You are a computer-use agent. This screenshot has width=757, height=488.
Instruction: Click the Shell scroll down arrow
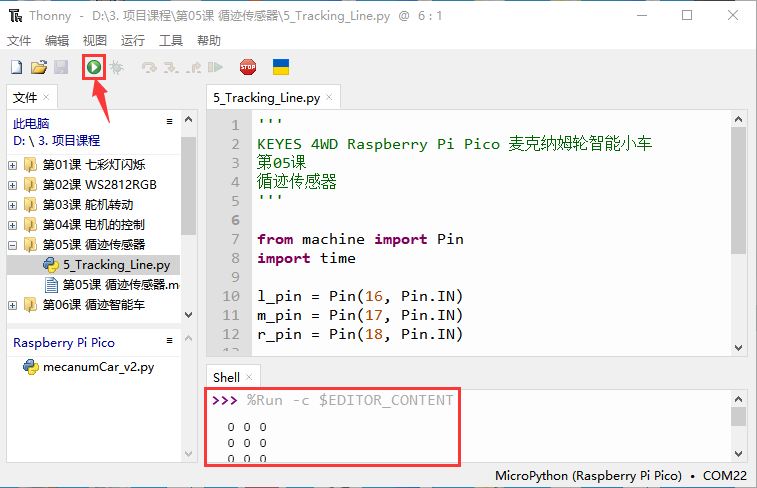coord(738,454)
